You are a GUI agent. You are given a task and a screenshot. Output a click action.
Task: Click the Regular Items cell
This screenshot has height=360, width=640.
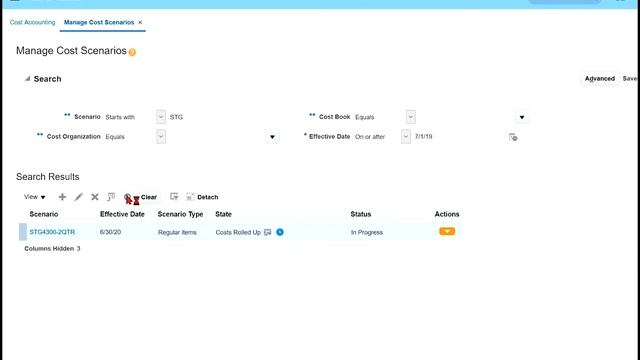click(x=177, y=232)
